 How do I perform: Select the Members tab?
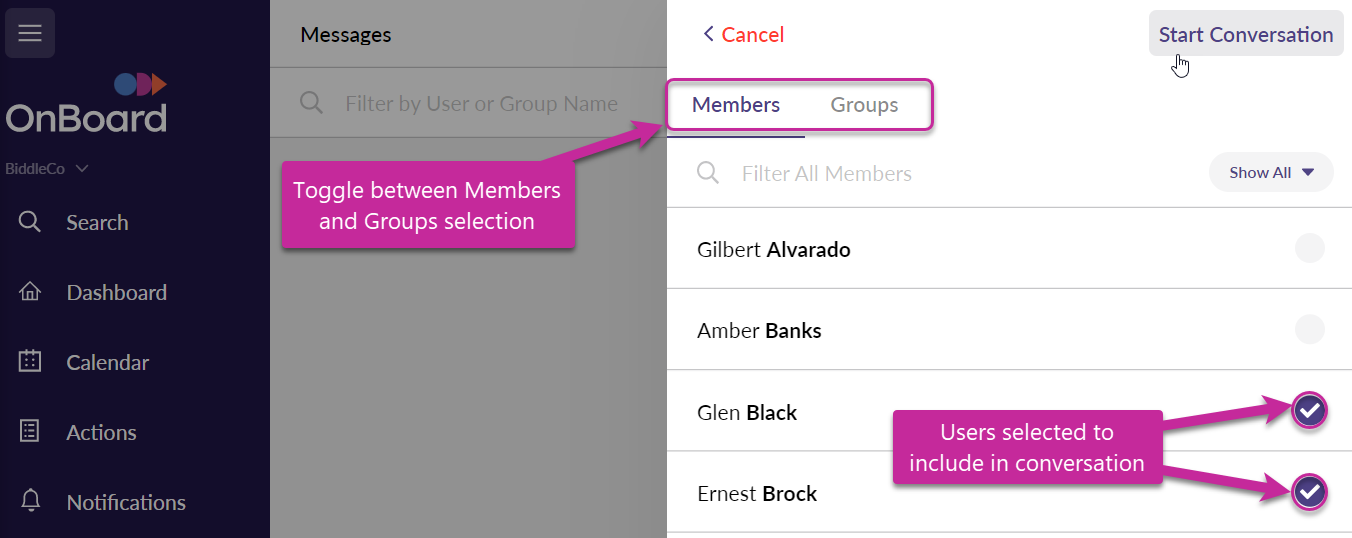[736, 105]
